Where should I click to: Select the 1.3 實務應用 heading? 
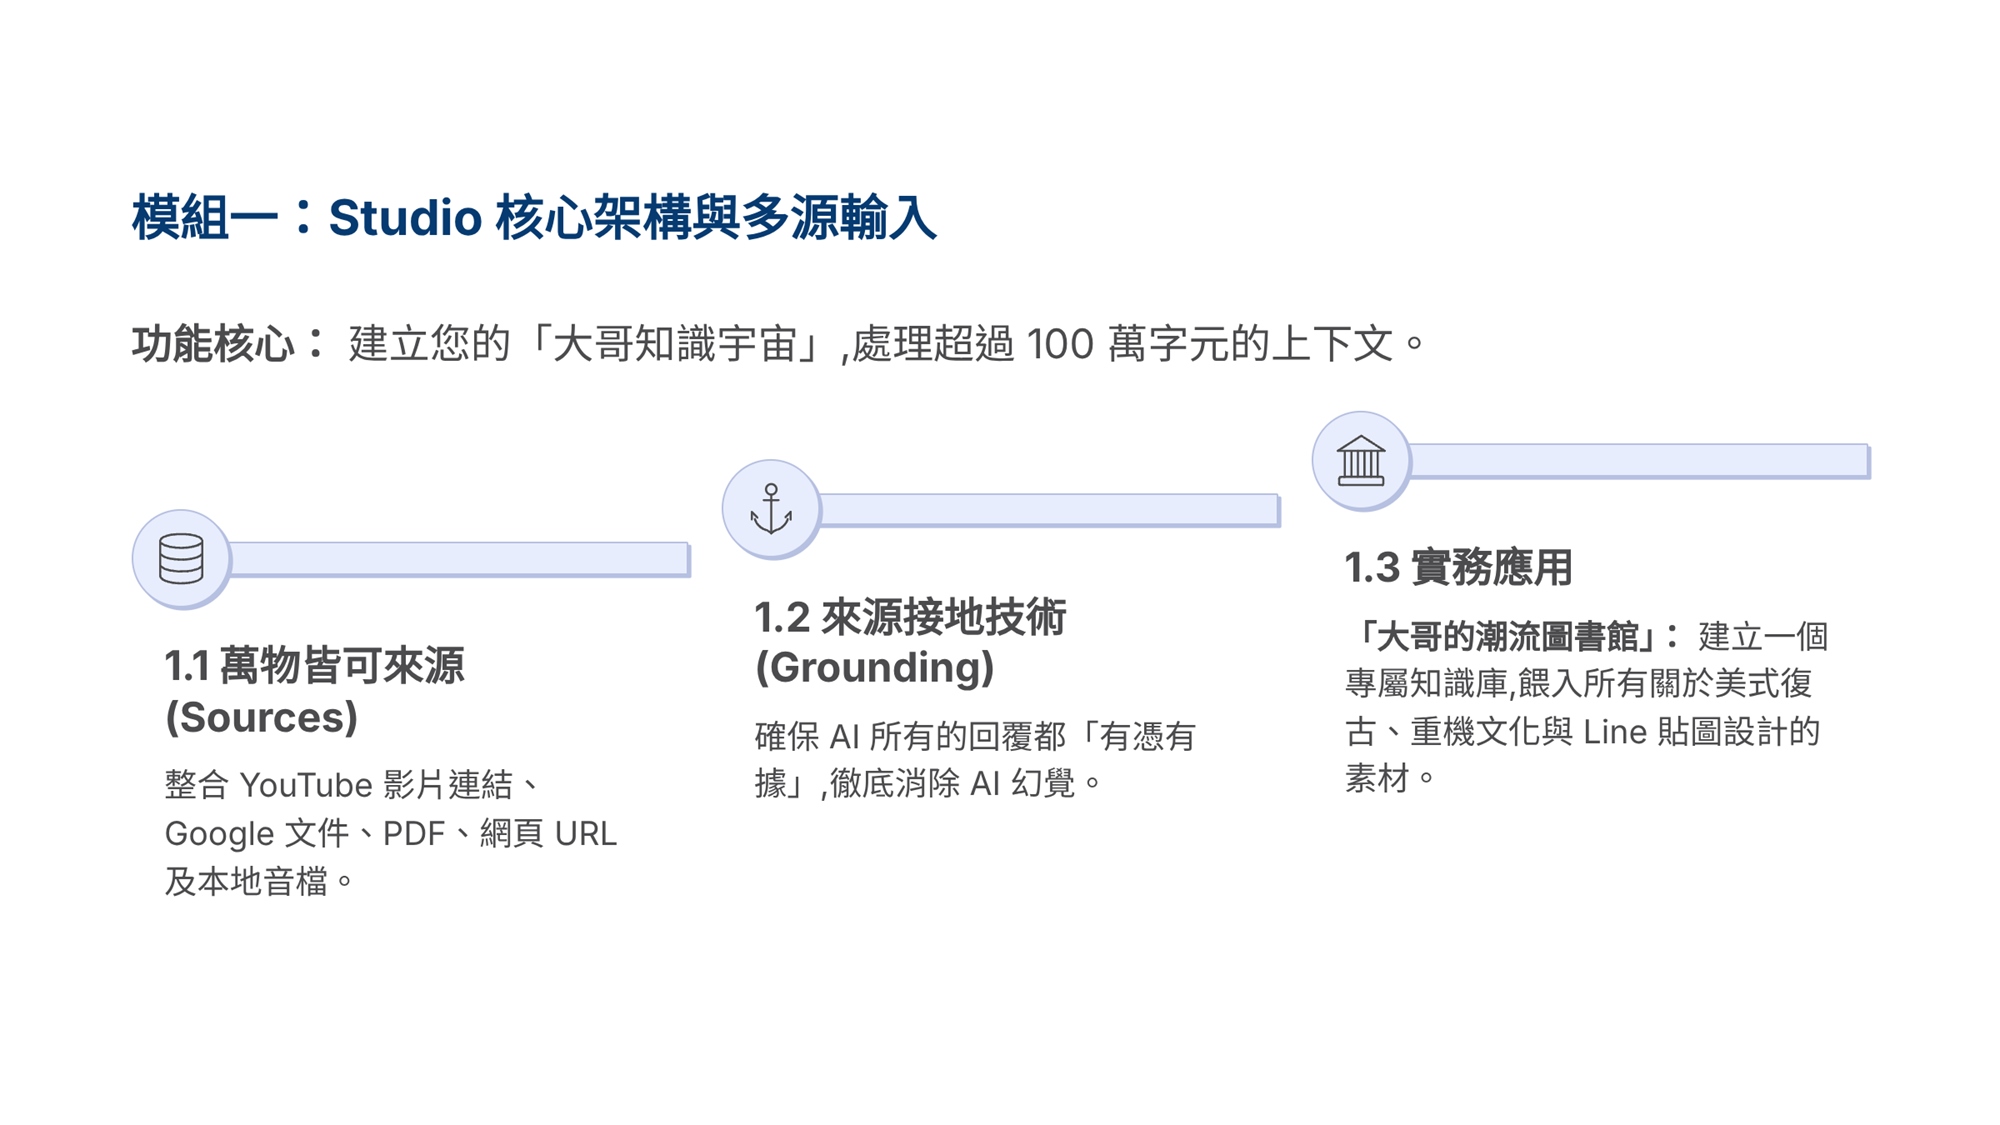point(1458,568)
